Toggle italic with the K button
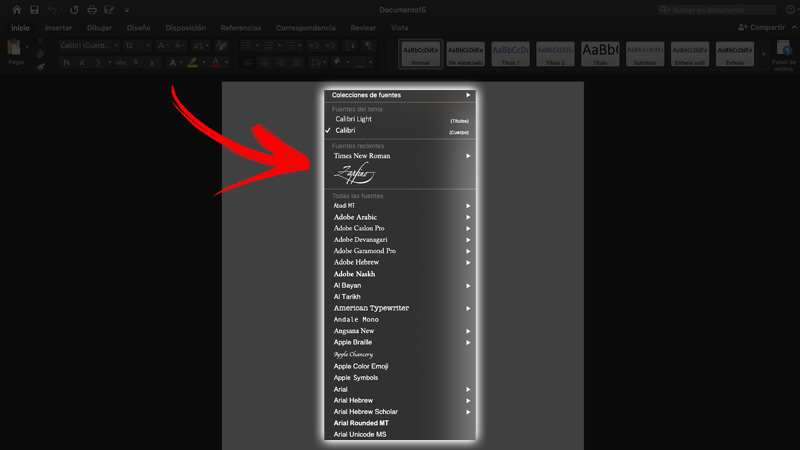The image size is (800, 450). tap(82, 62)
